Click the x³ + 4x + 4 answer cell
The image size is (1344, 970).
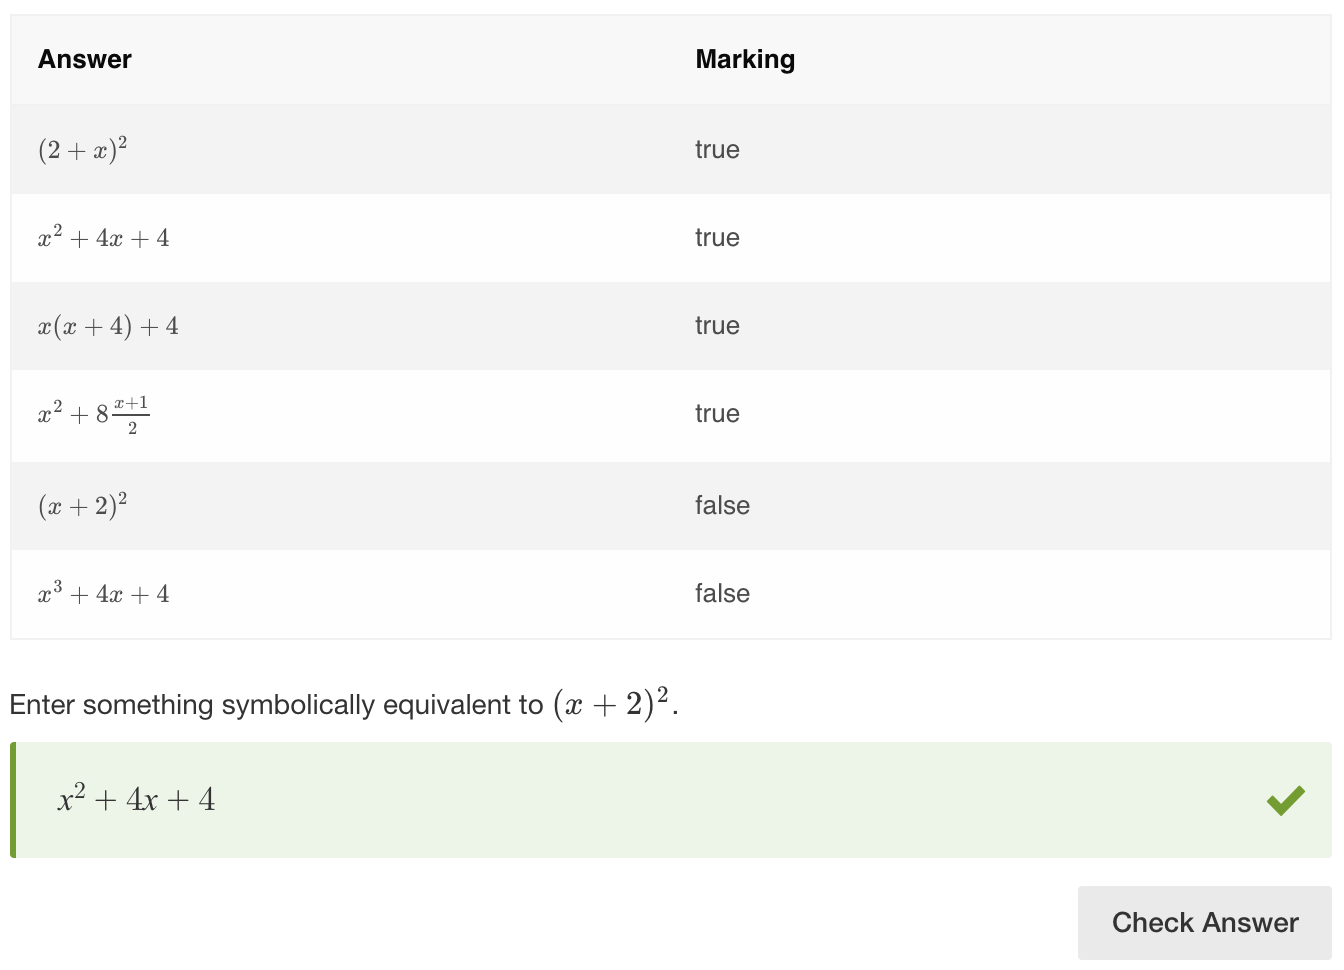pyautogui.click(x=104, y=594)
